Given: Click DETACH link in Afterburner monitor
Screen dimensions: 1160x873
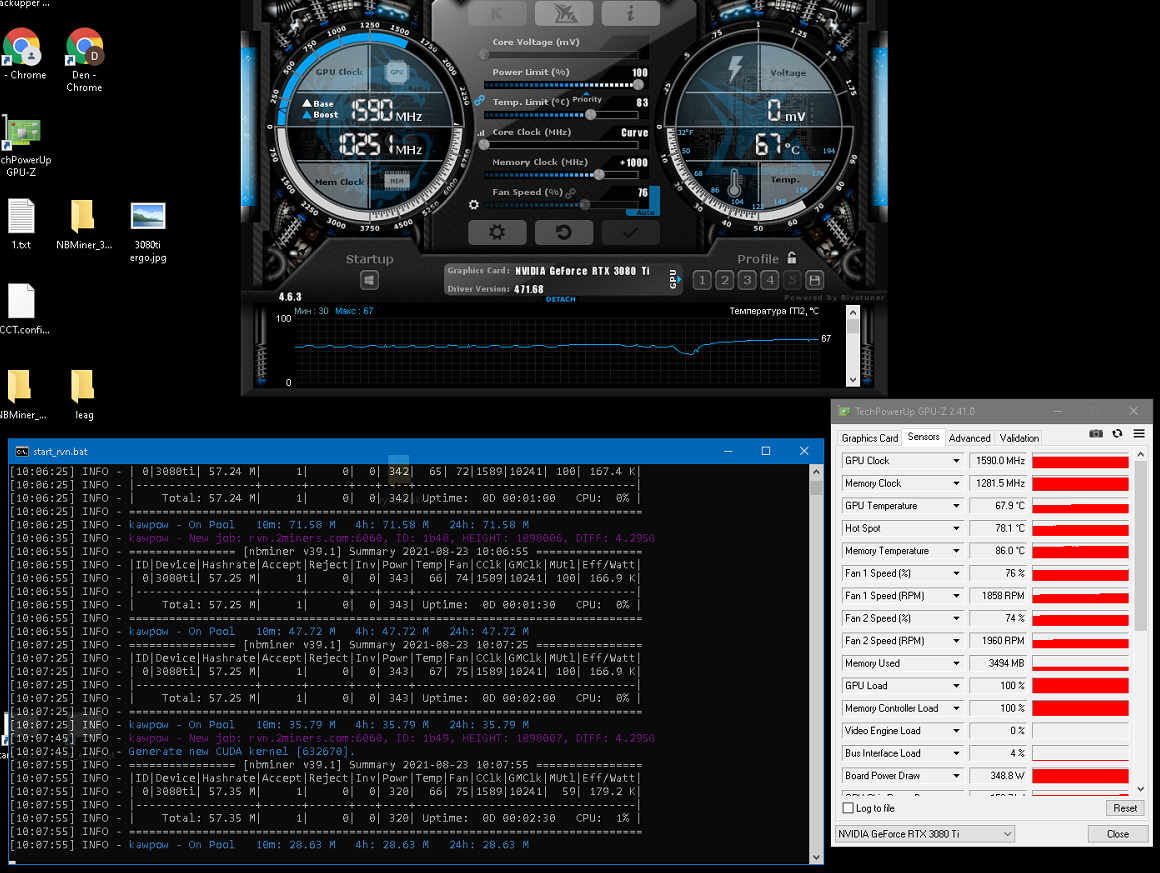Looking at the screenshot, I should (x=561, y=300).
